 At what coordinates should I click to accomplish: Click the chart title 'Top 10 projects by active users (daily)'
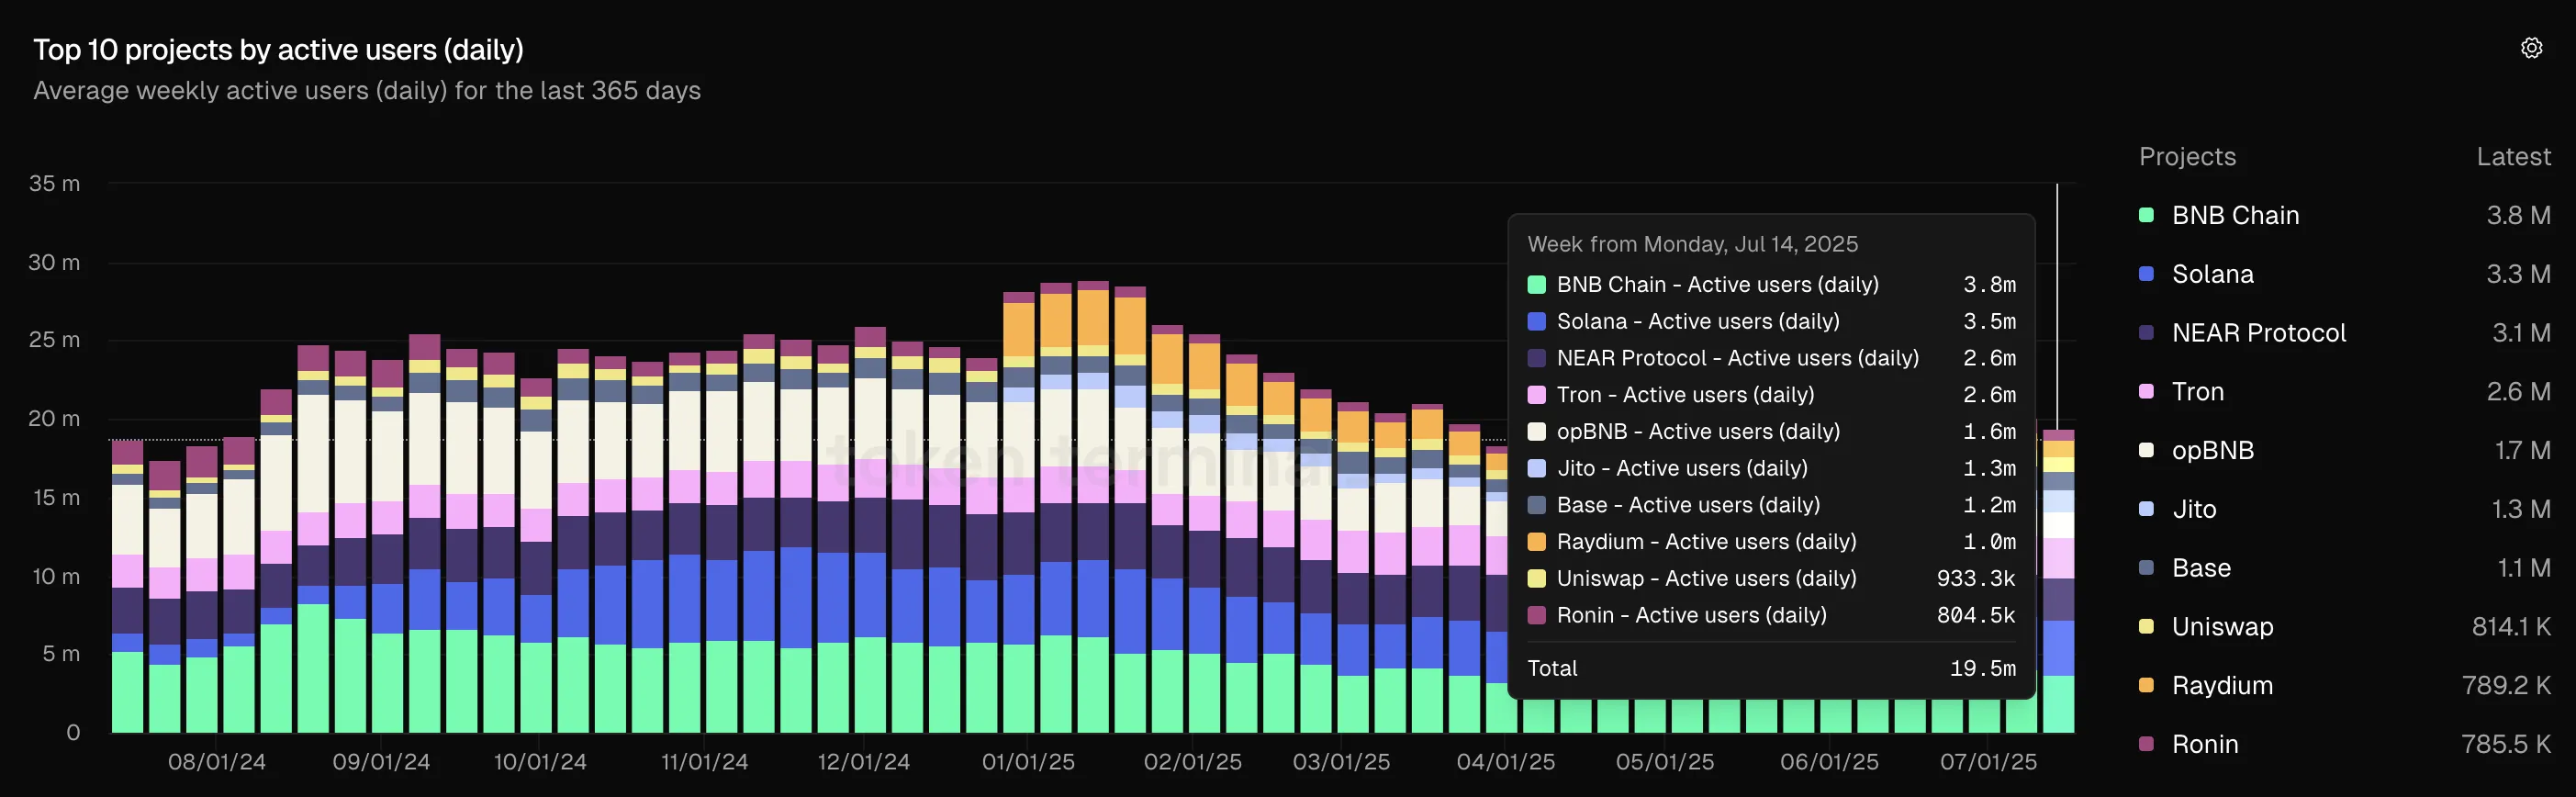[x=278, y=50]
